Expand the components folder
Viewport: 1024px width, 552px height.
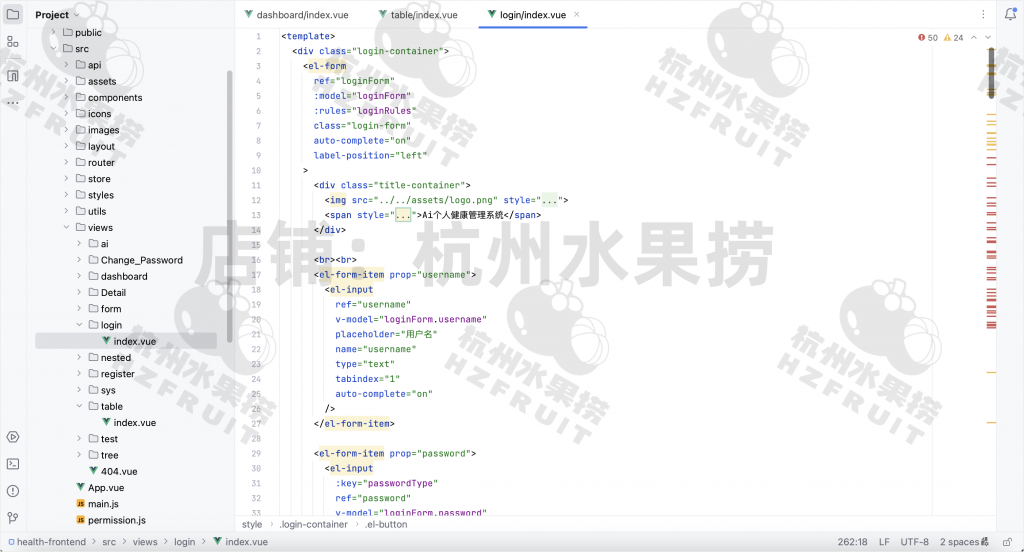(x=66, y=97)
